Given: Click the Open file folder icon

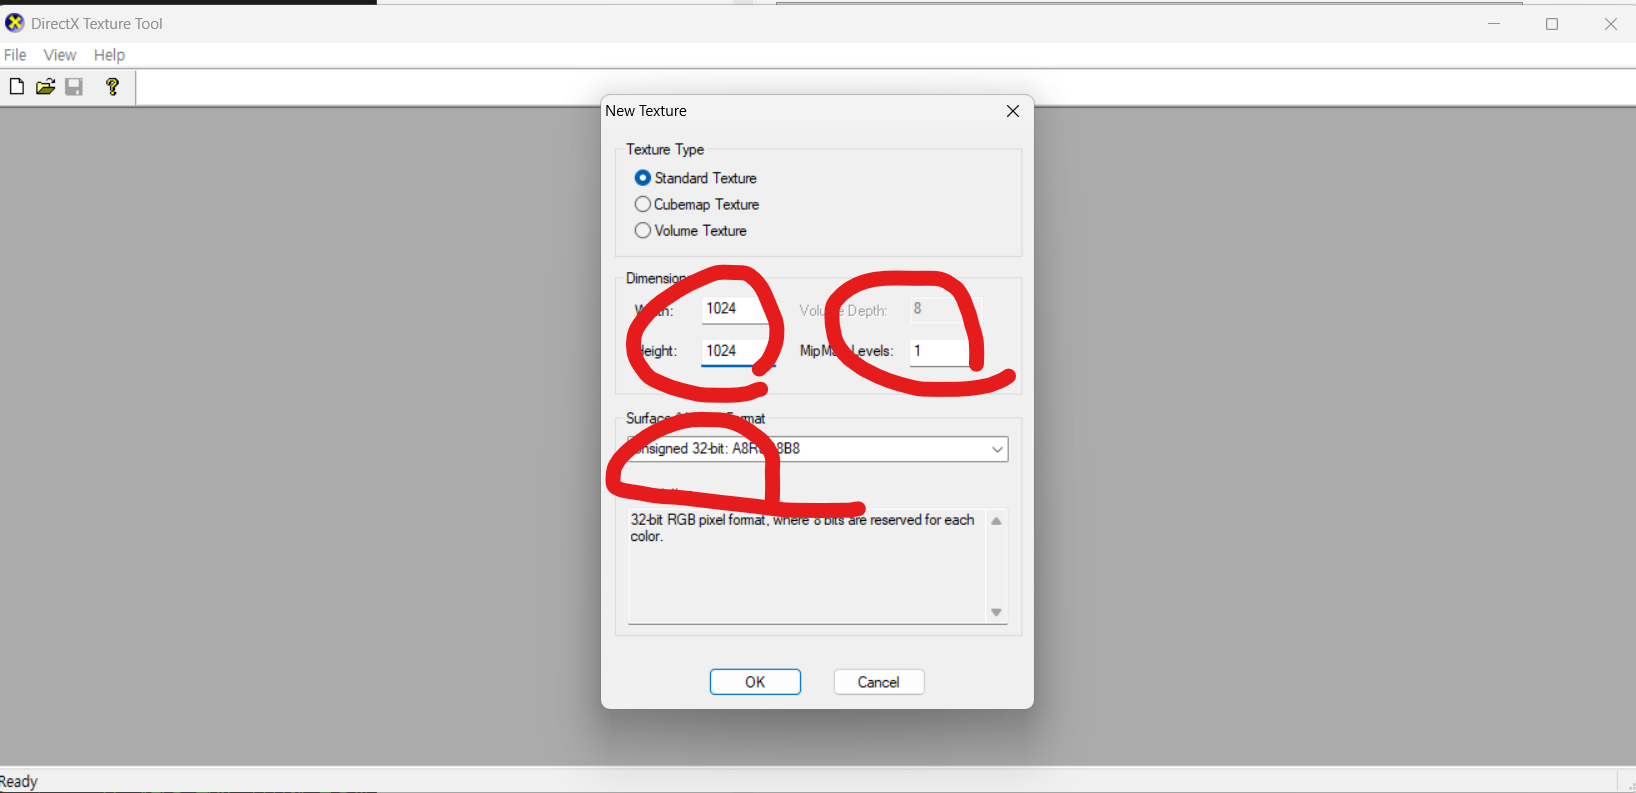Looking at the screenshot, I should (x=45, y=87).
